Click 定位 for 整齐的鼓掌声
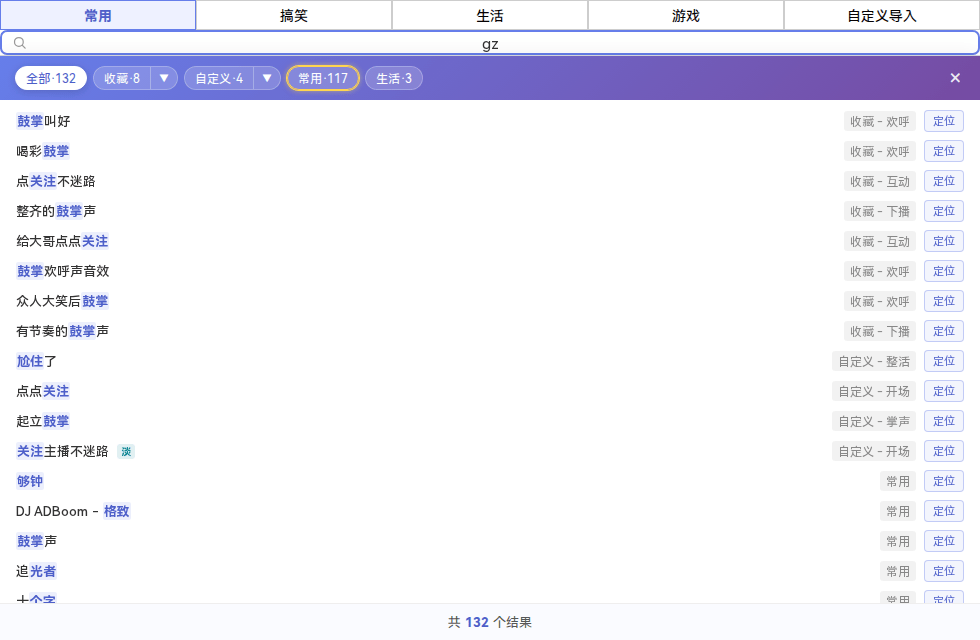980x640 pixels. (944, 211)
